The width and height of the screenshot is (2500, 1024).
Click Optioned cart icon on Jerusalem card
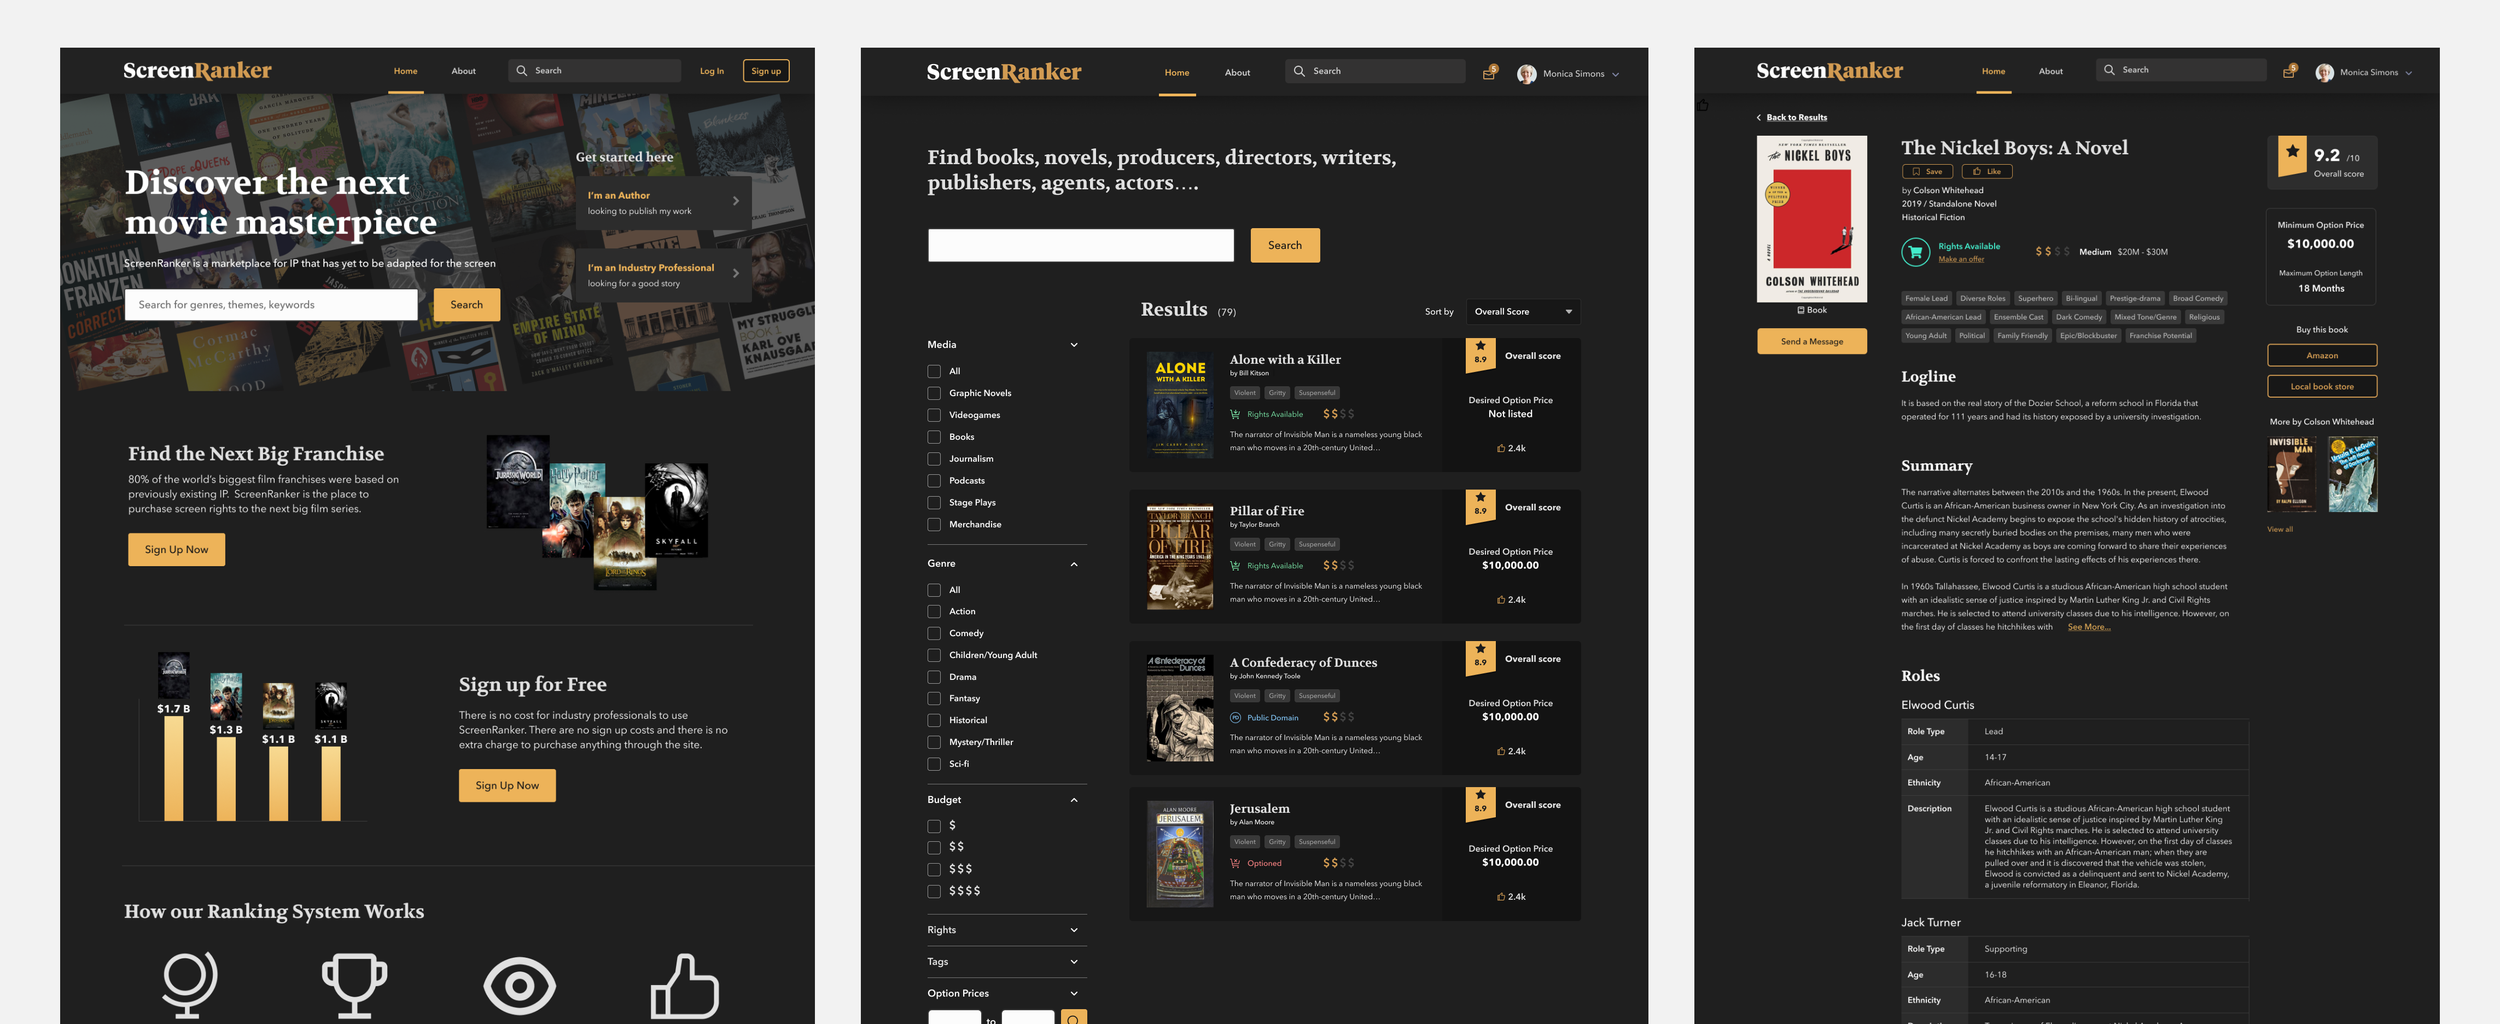pos(1235,863)
